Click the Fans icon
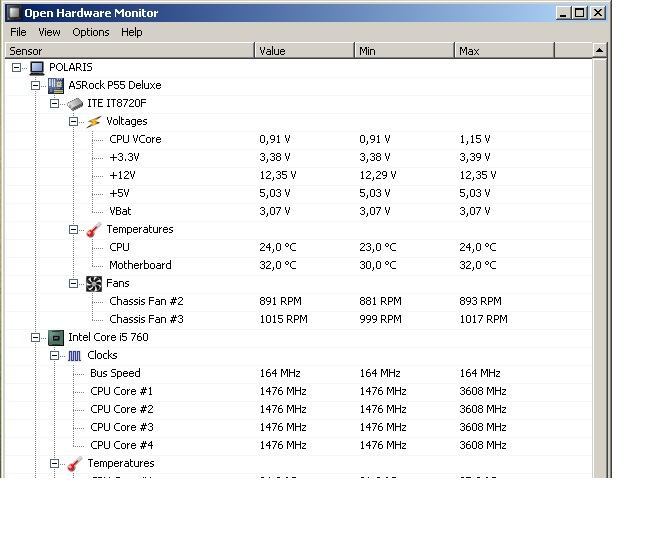This screenshot has height=539, width=657. coord(94,284)
